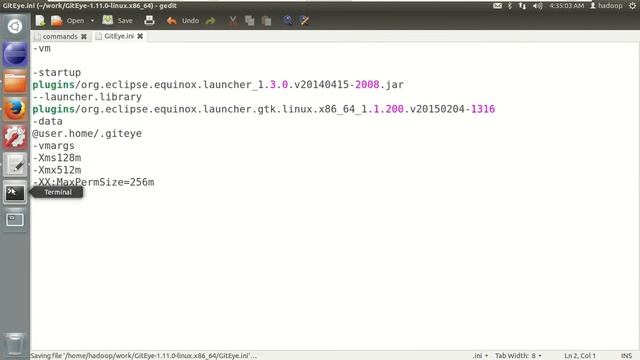The image size is (640, 360).
Task: Save the GitEye.ini file
Action: 118,20
